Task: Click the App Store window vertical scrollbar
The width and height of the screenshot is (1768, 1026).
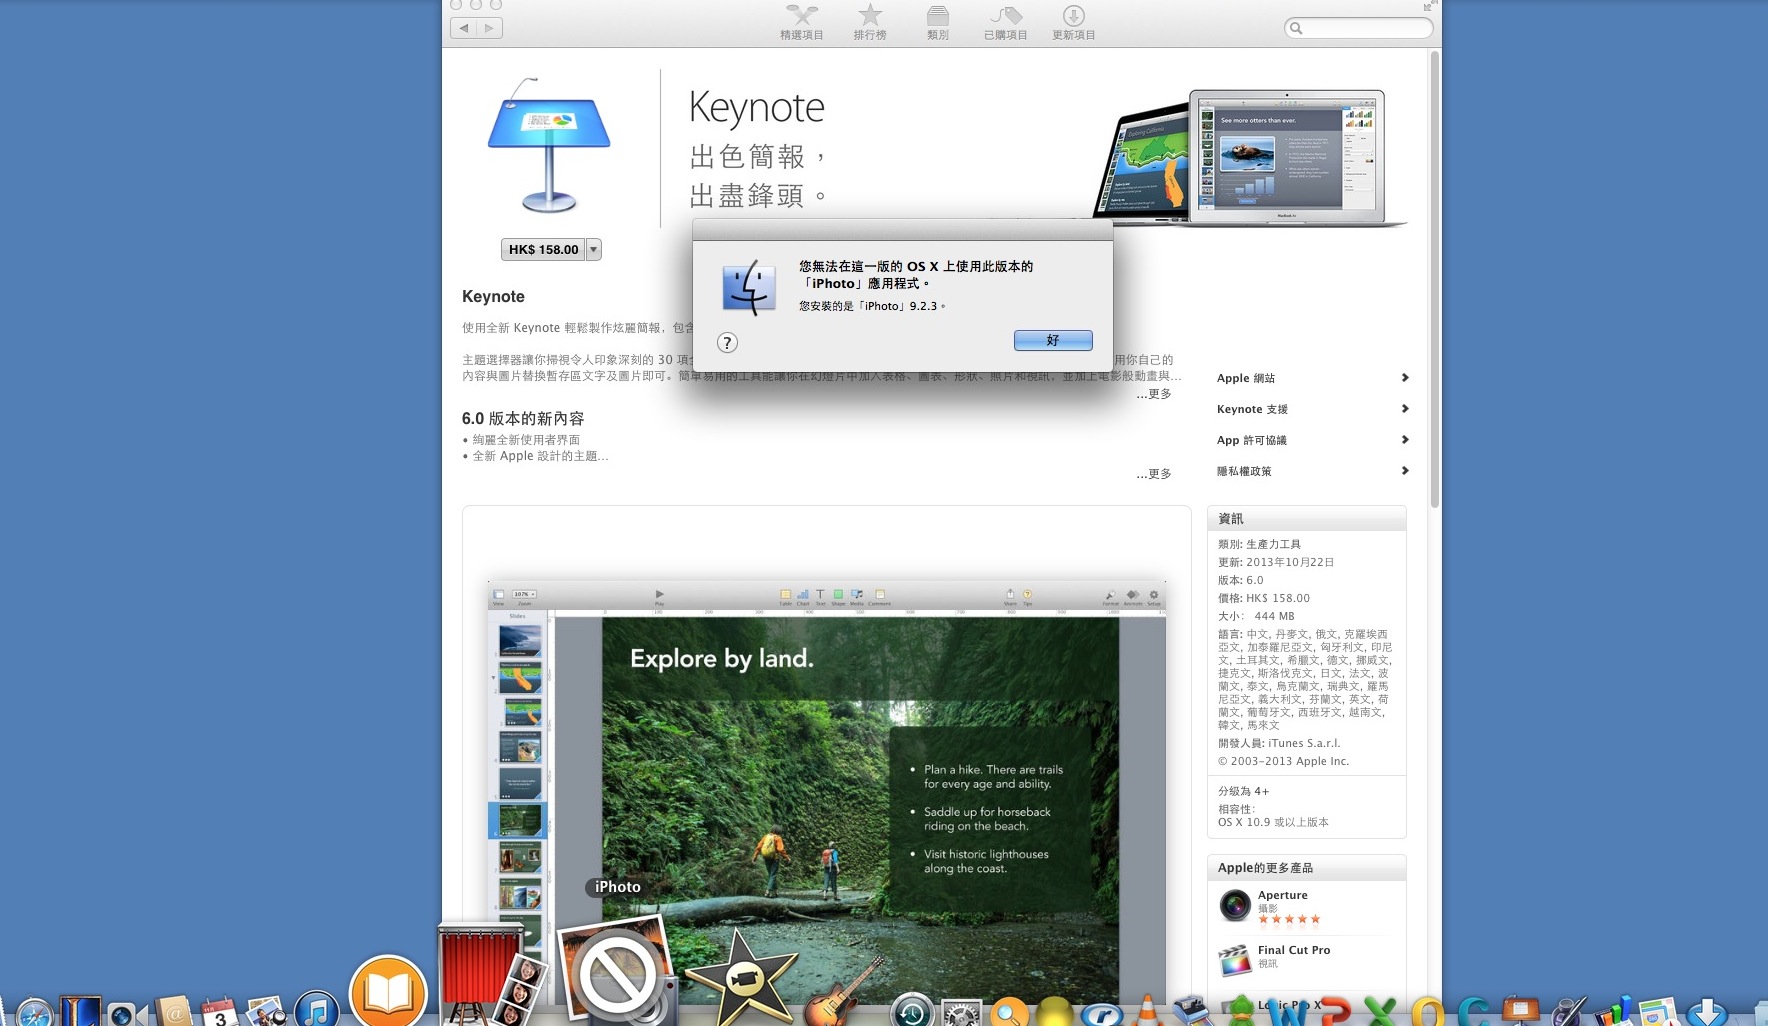Action: (x=1435, y=280)
